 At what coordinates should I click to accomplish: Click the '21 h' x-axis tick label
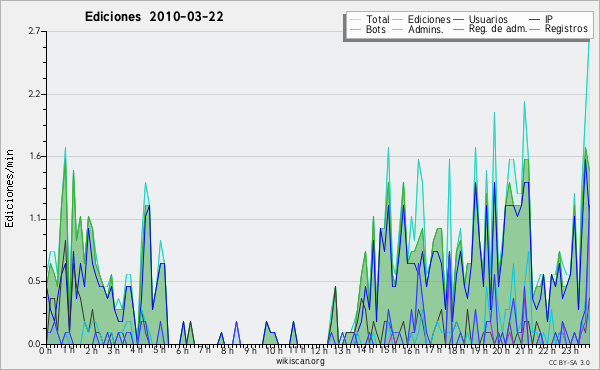pos(523,350)
